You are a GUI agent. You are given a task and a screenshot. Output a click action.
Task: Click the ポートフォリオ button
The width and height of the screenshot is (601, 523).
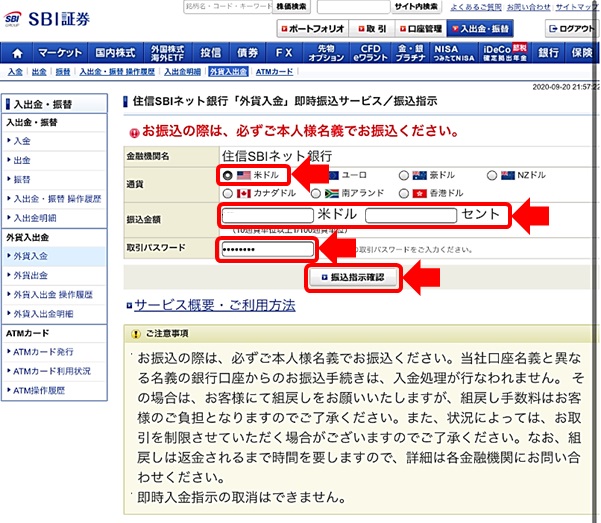tap(312, 29)
